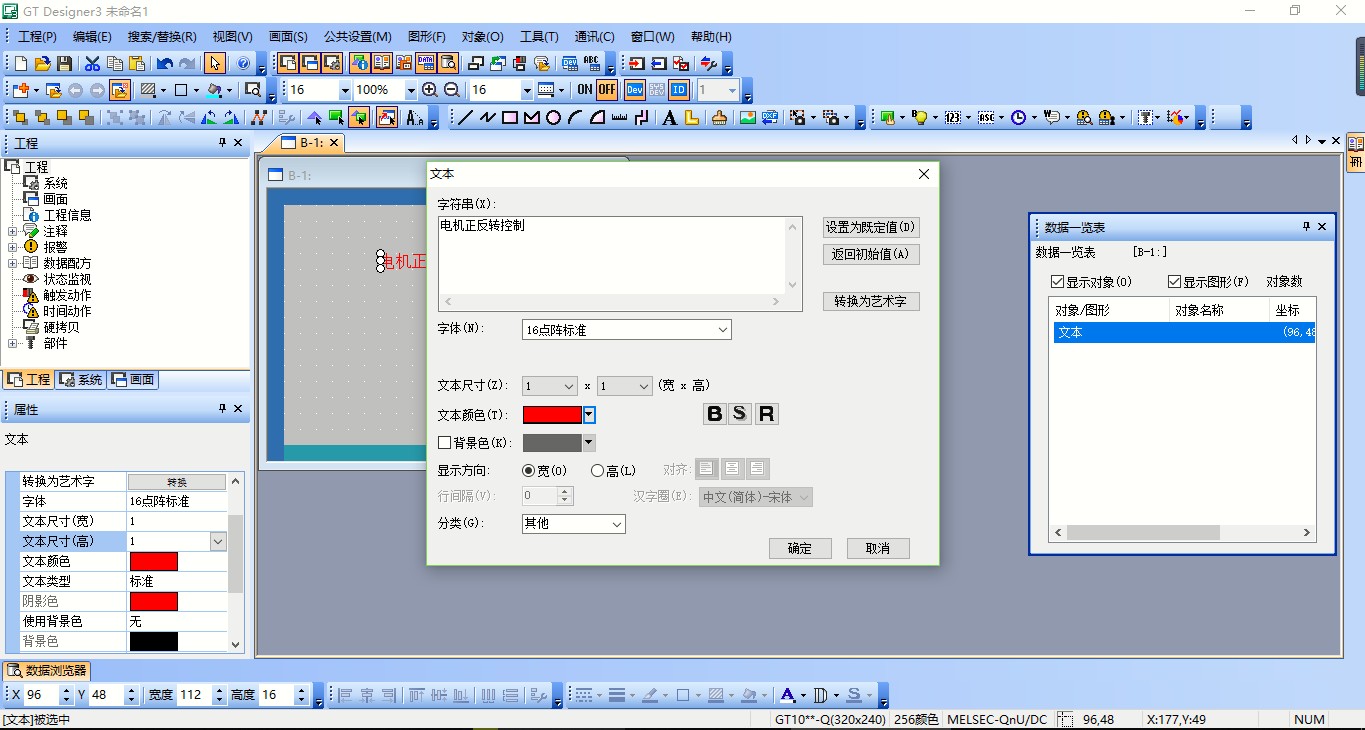Toggle the 显示对象 checkbox
Screen dimensions: 1365x730
[1058, 282]
